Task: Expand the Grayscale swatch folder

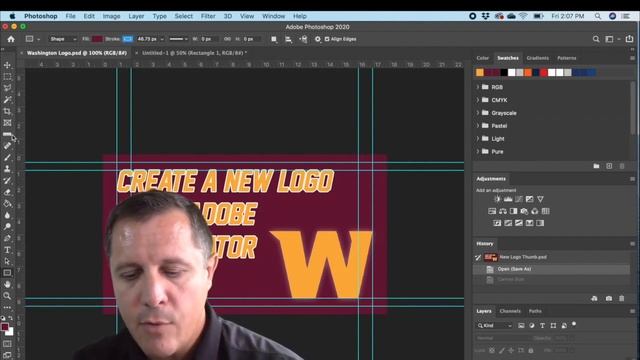Action: click(478, 113)
